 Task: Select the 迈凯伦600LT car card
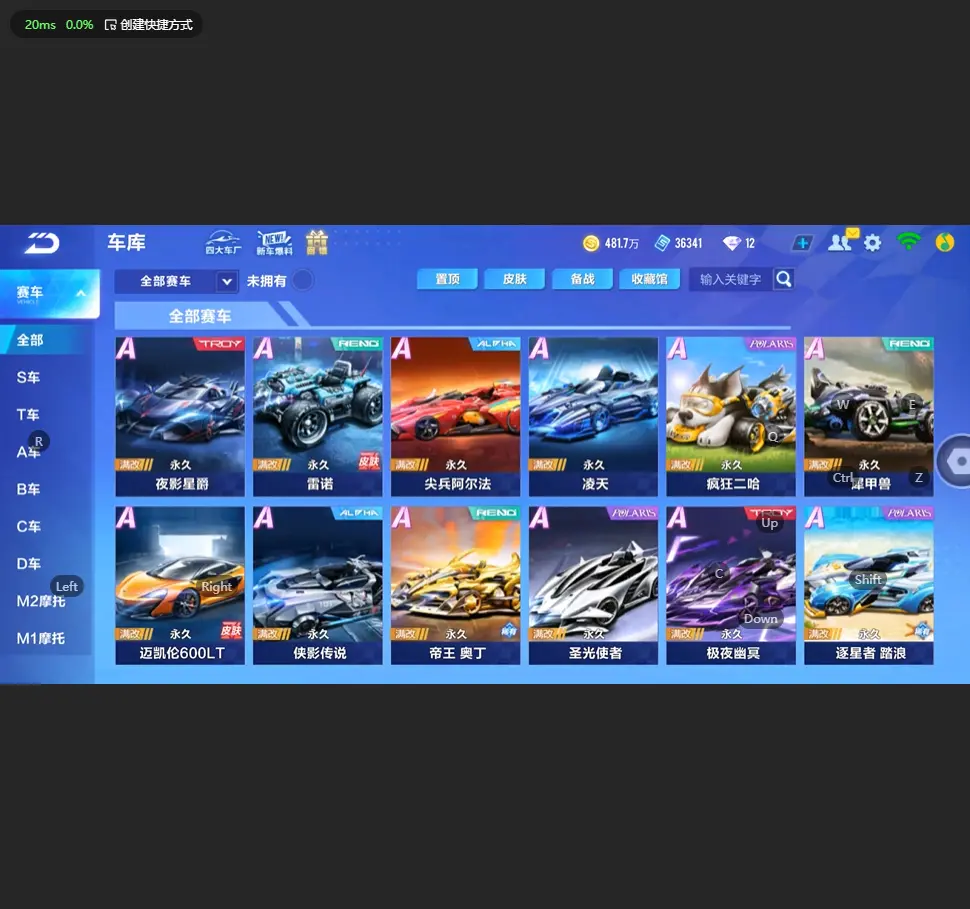180,585
